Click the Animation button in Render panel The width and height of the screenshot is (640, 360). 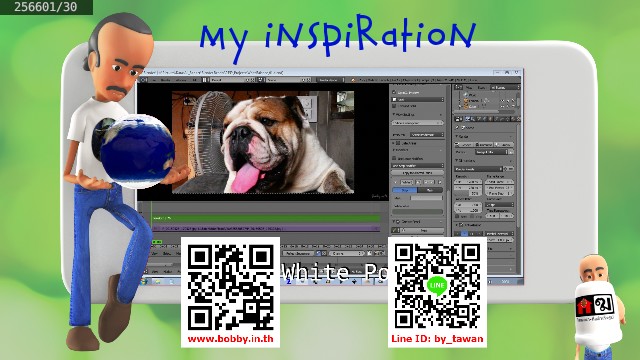pyautogui.click(x=484, y=144)
